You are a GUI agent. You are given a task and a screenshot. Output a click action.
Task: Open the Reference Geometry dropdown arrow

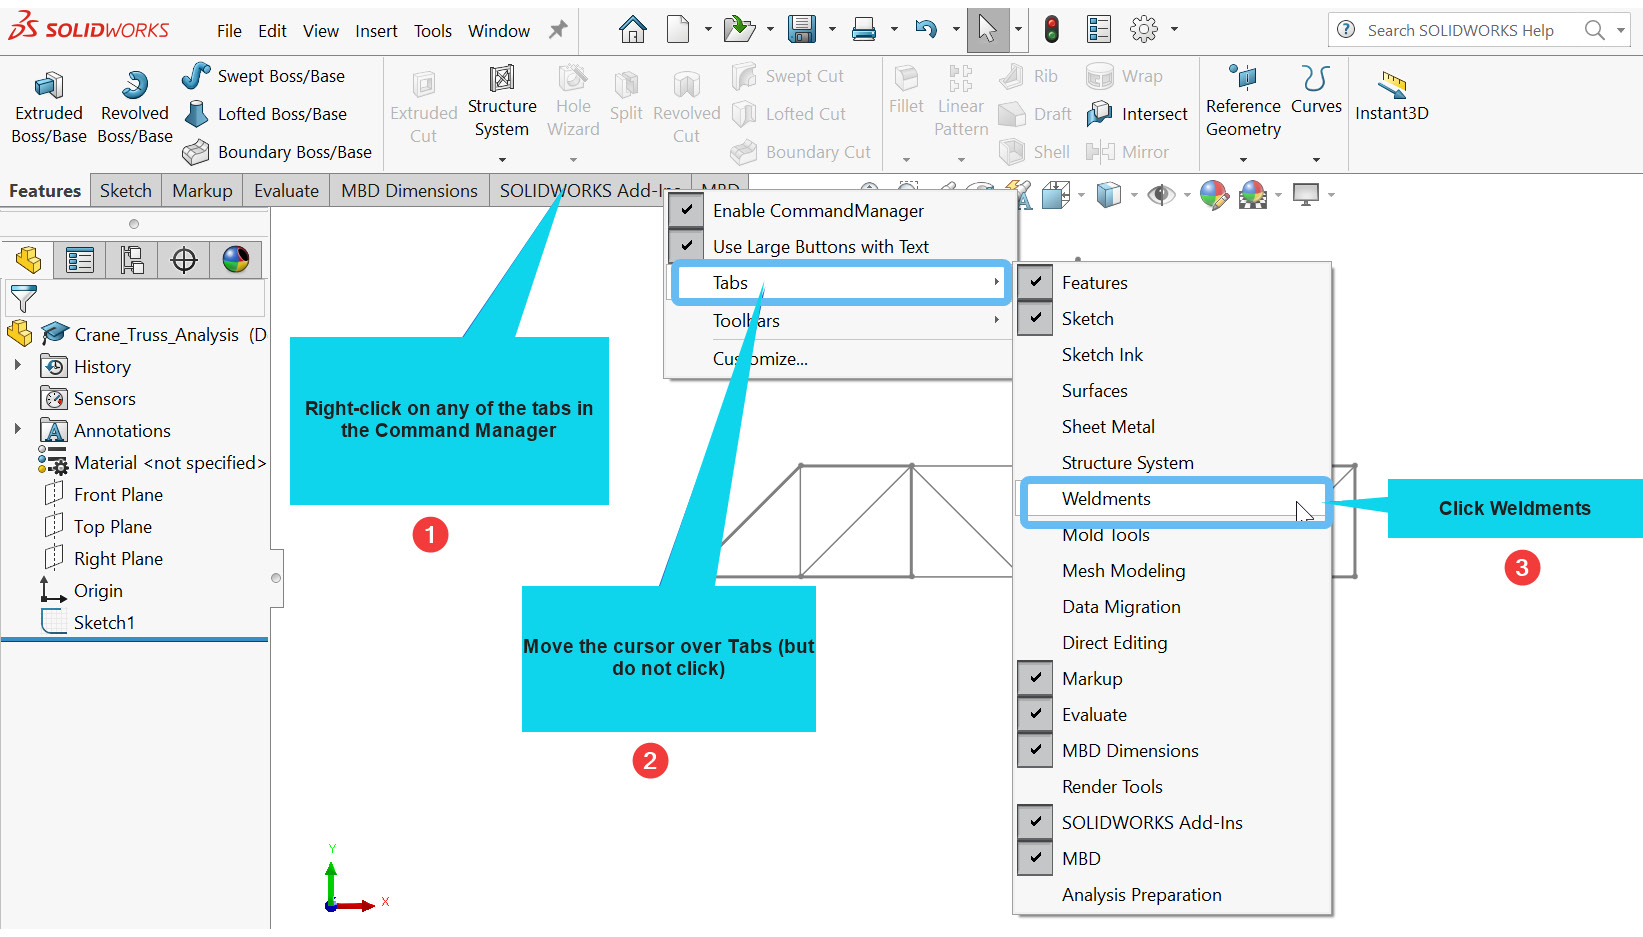point(1243,160)
